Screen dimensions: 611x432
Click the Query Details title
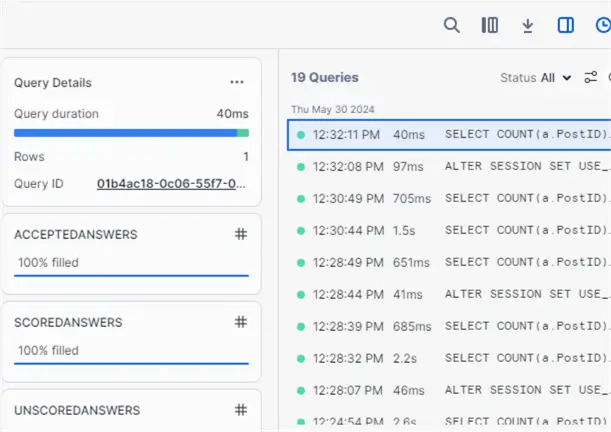[x=53, y=83]
